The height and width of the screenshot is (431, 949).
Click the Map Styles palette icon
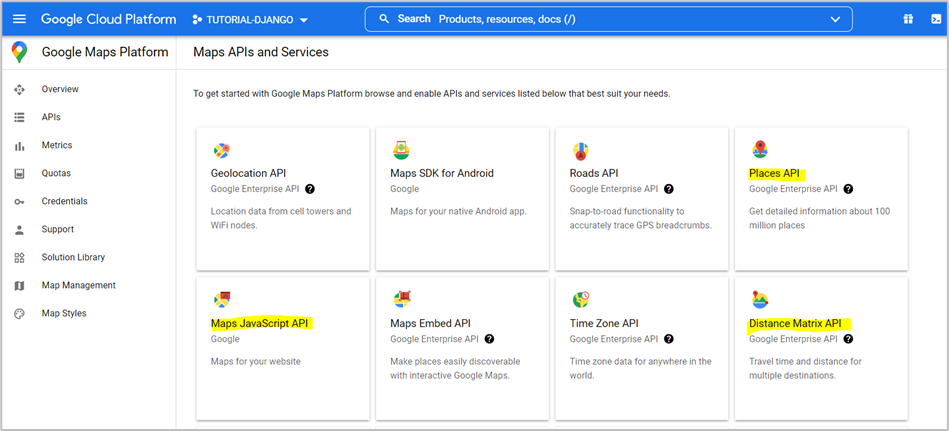[19, 314]
